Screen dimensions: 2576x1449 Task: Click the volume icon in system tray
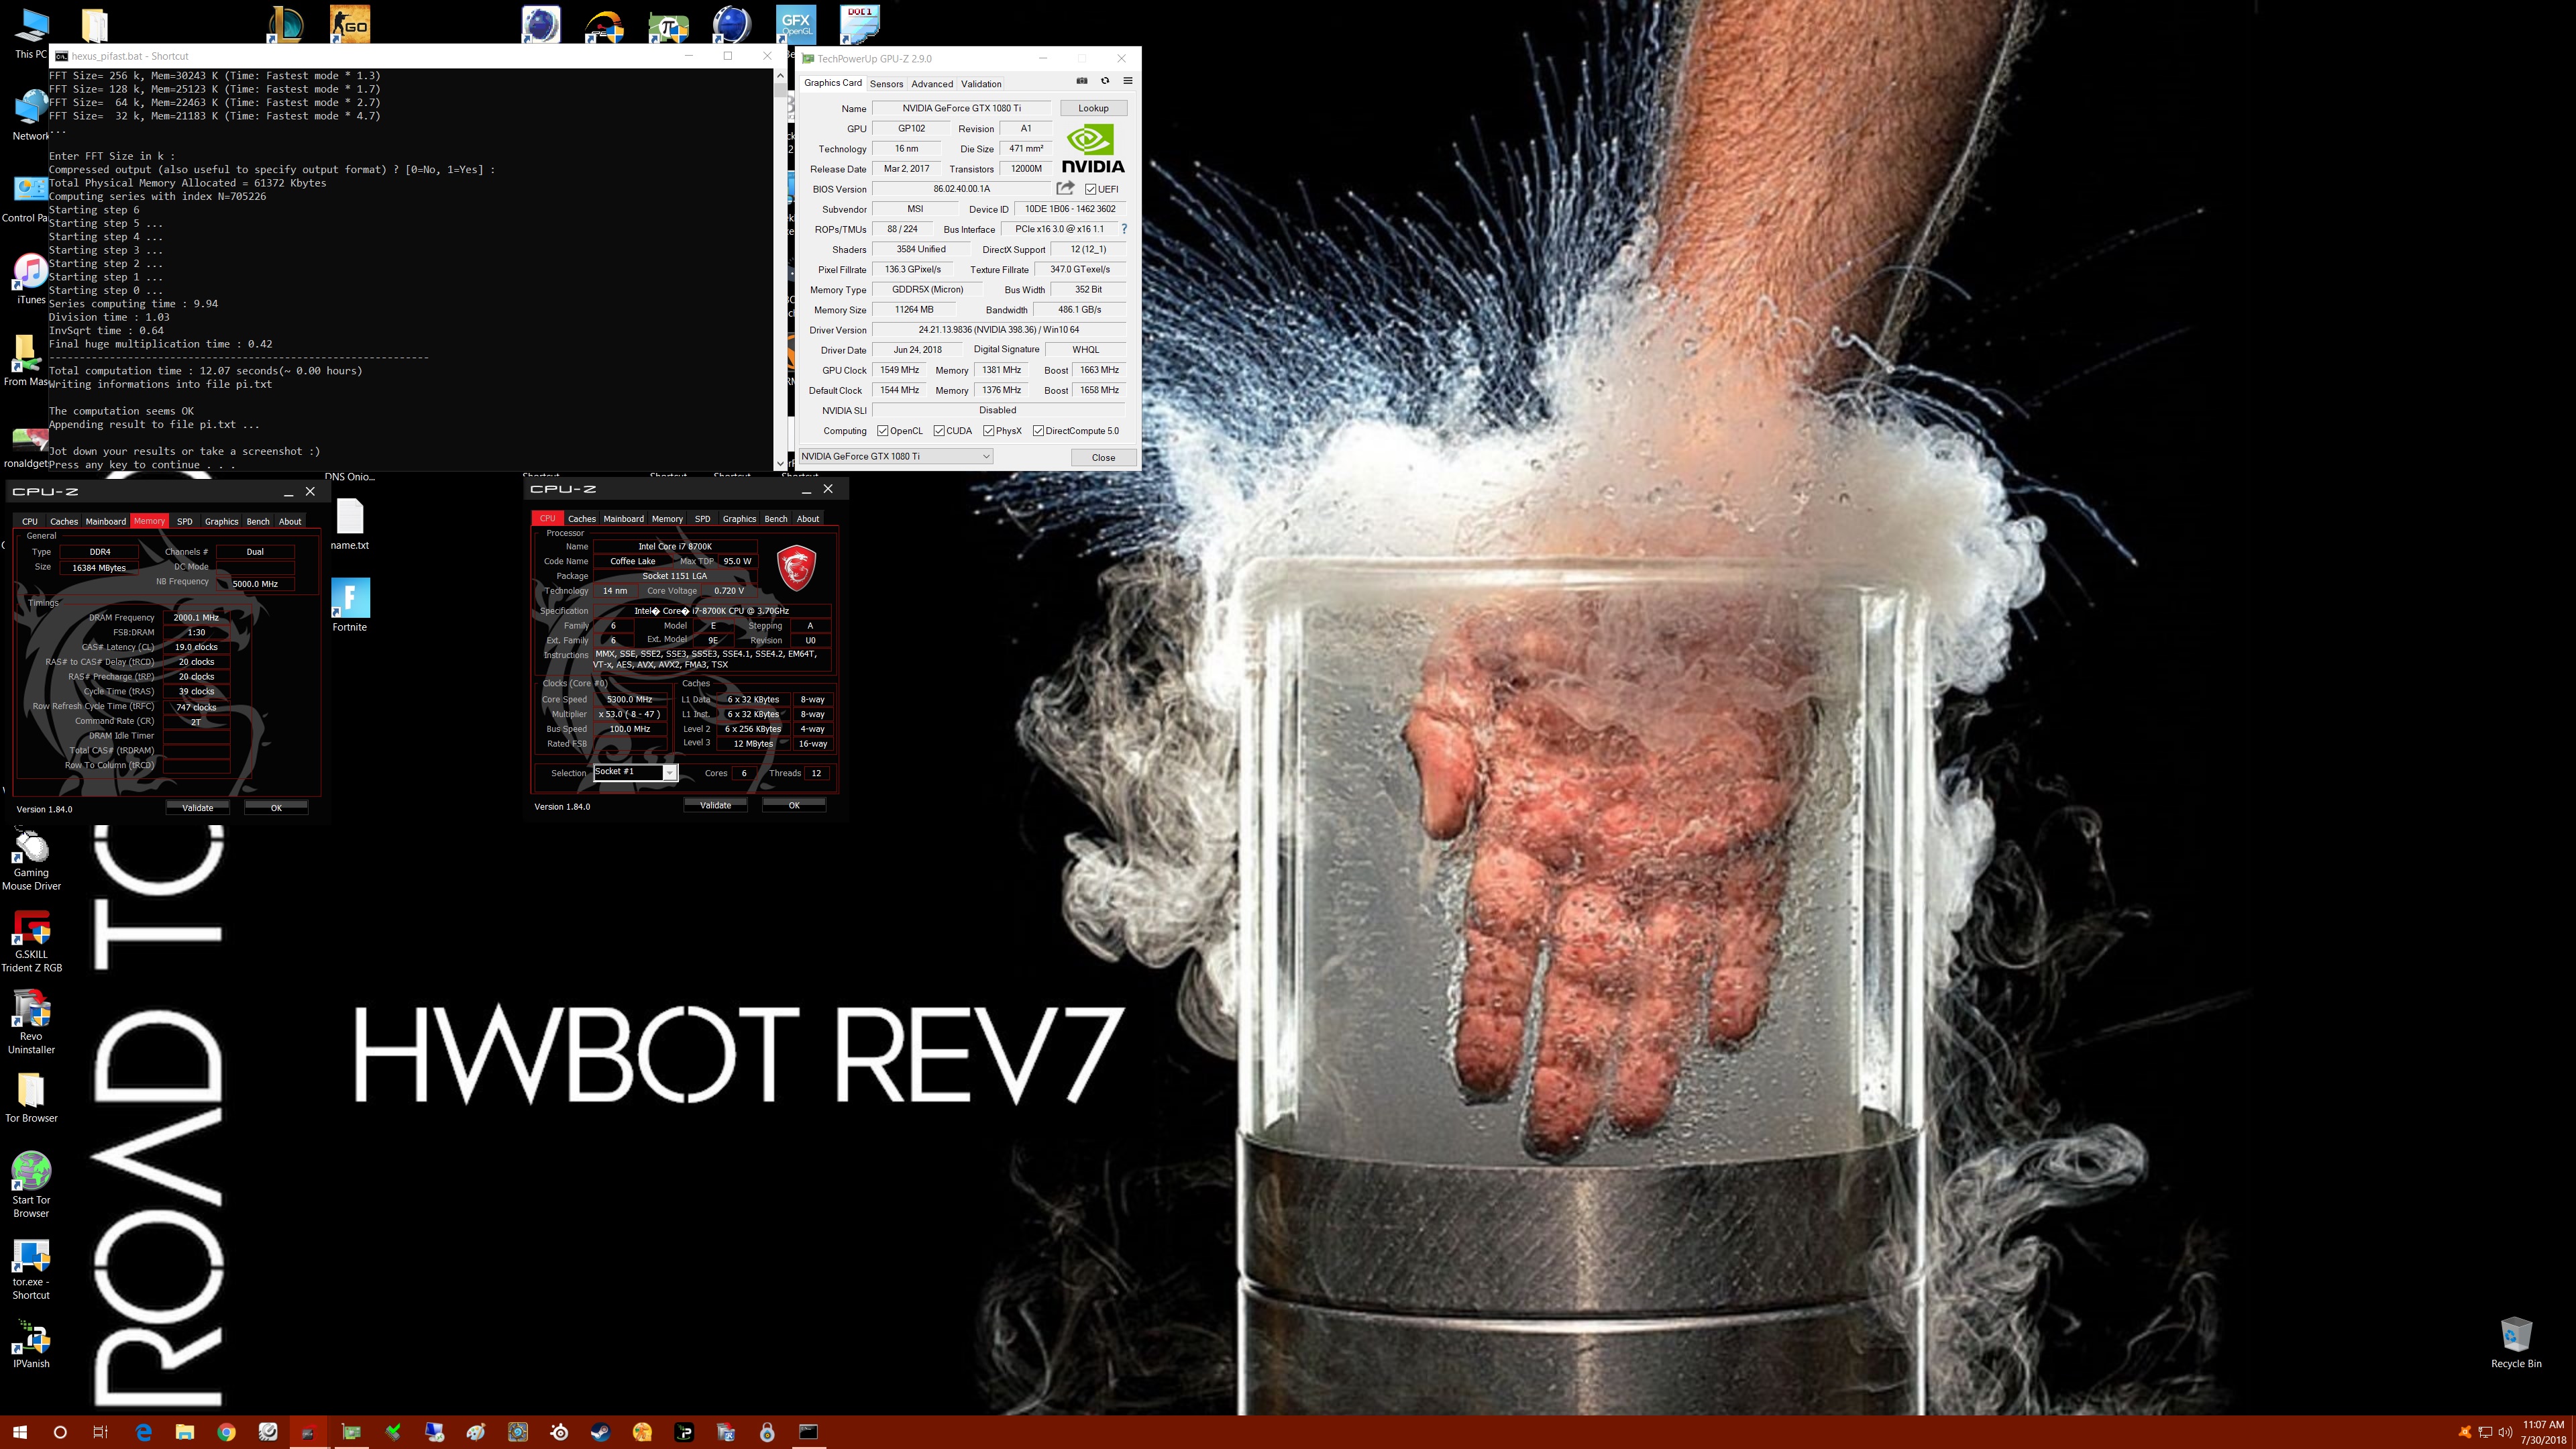pyautogui.click(x=2506, y=1432)
